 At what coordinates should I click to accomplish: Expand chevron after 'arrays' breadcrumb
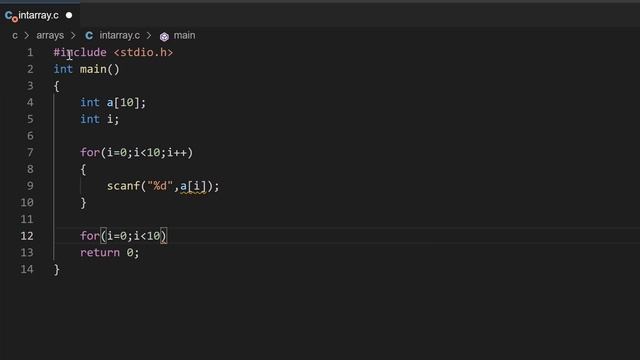point(73,36)
